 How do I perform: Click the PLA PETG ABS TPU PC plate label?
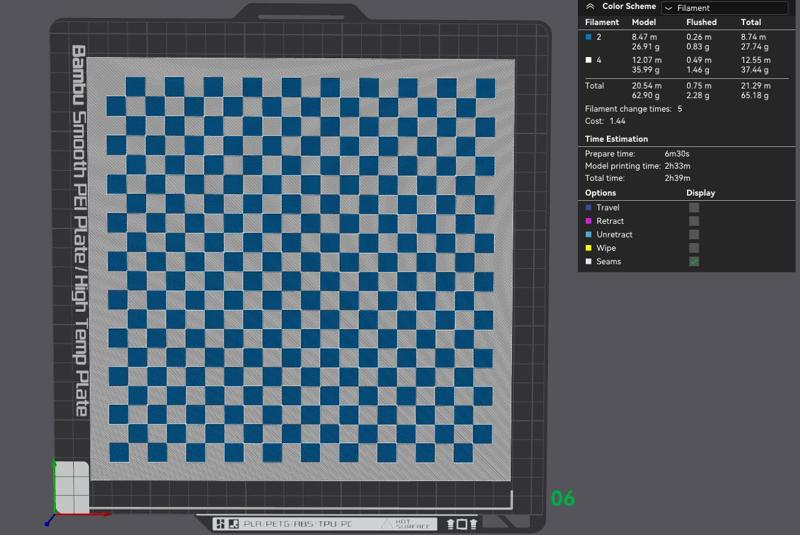[x=298, y=524]
